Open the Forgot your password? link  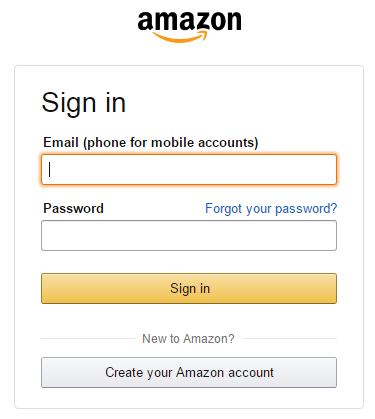pos(271,209)
